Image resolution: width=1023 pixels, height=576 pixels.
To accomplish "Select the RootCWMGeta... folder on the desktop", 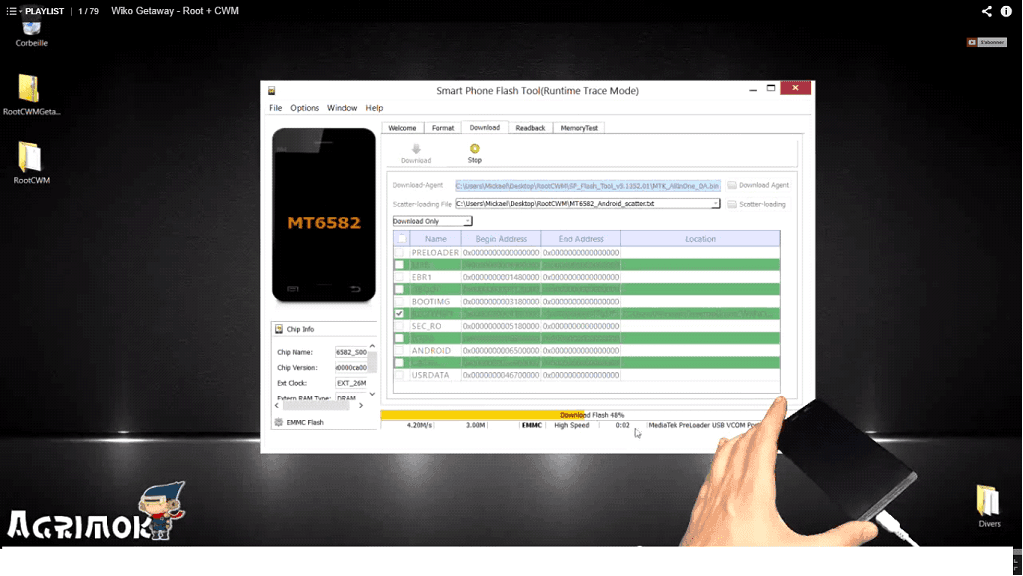I will point(30,95).
